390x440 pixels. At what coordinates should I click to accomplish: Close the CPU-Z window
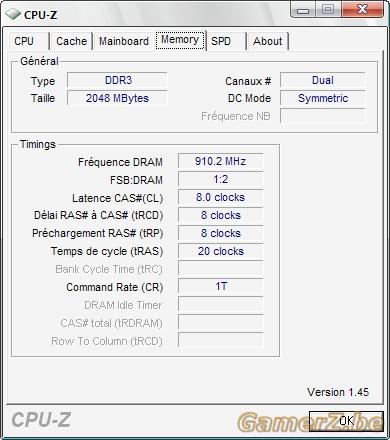[x=363, y=10]
